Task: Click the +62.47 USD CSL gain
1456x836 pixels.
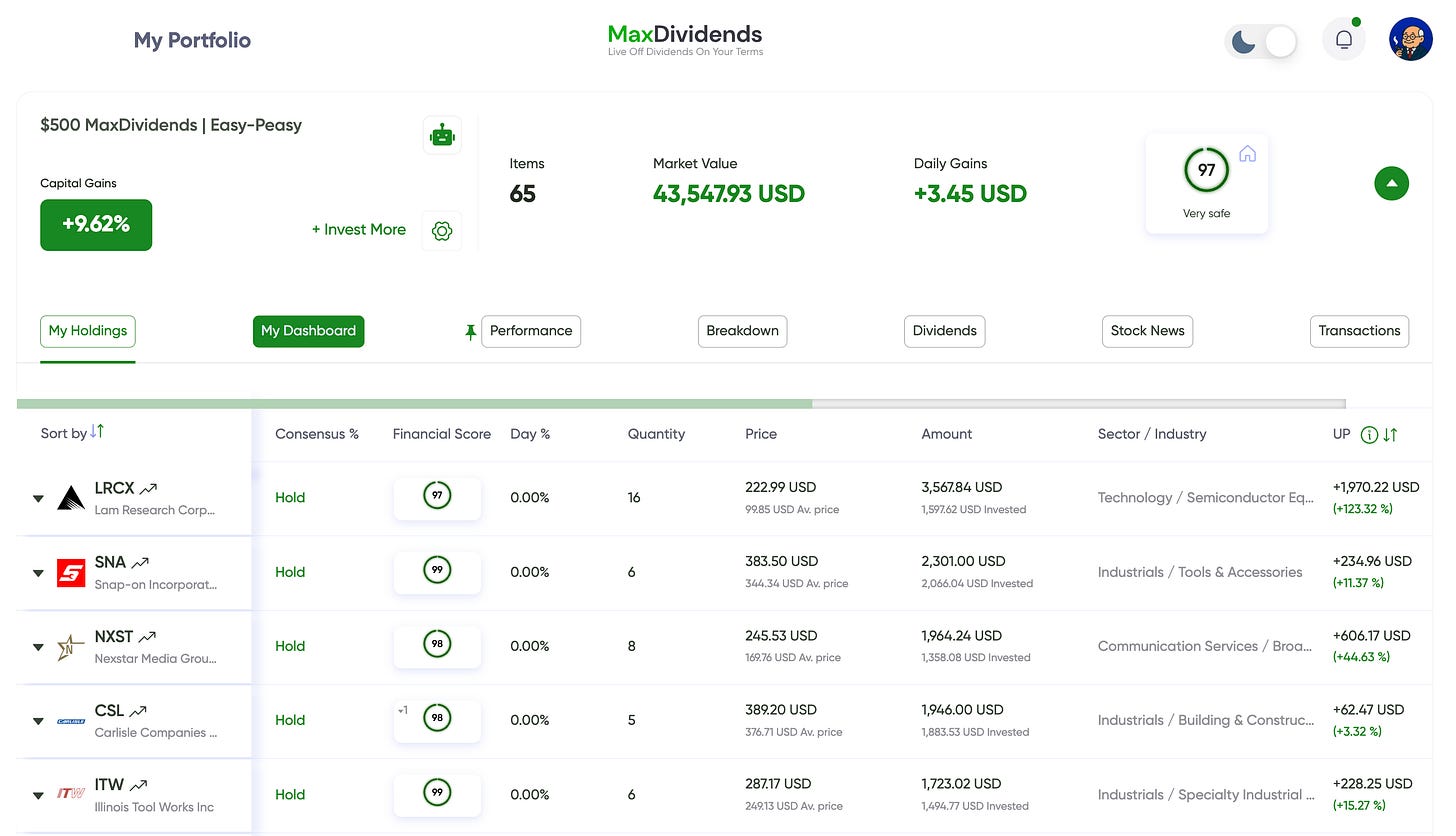Action: tap(1369, 709)
